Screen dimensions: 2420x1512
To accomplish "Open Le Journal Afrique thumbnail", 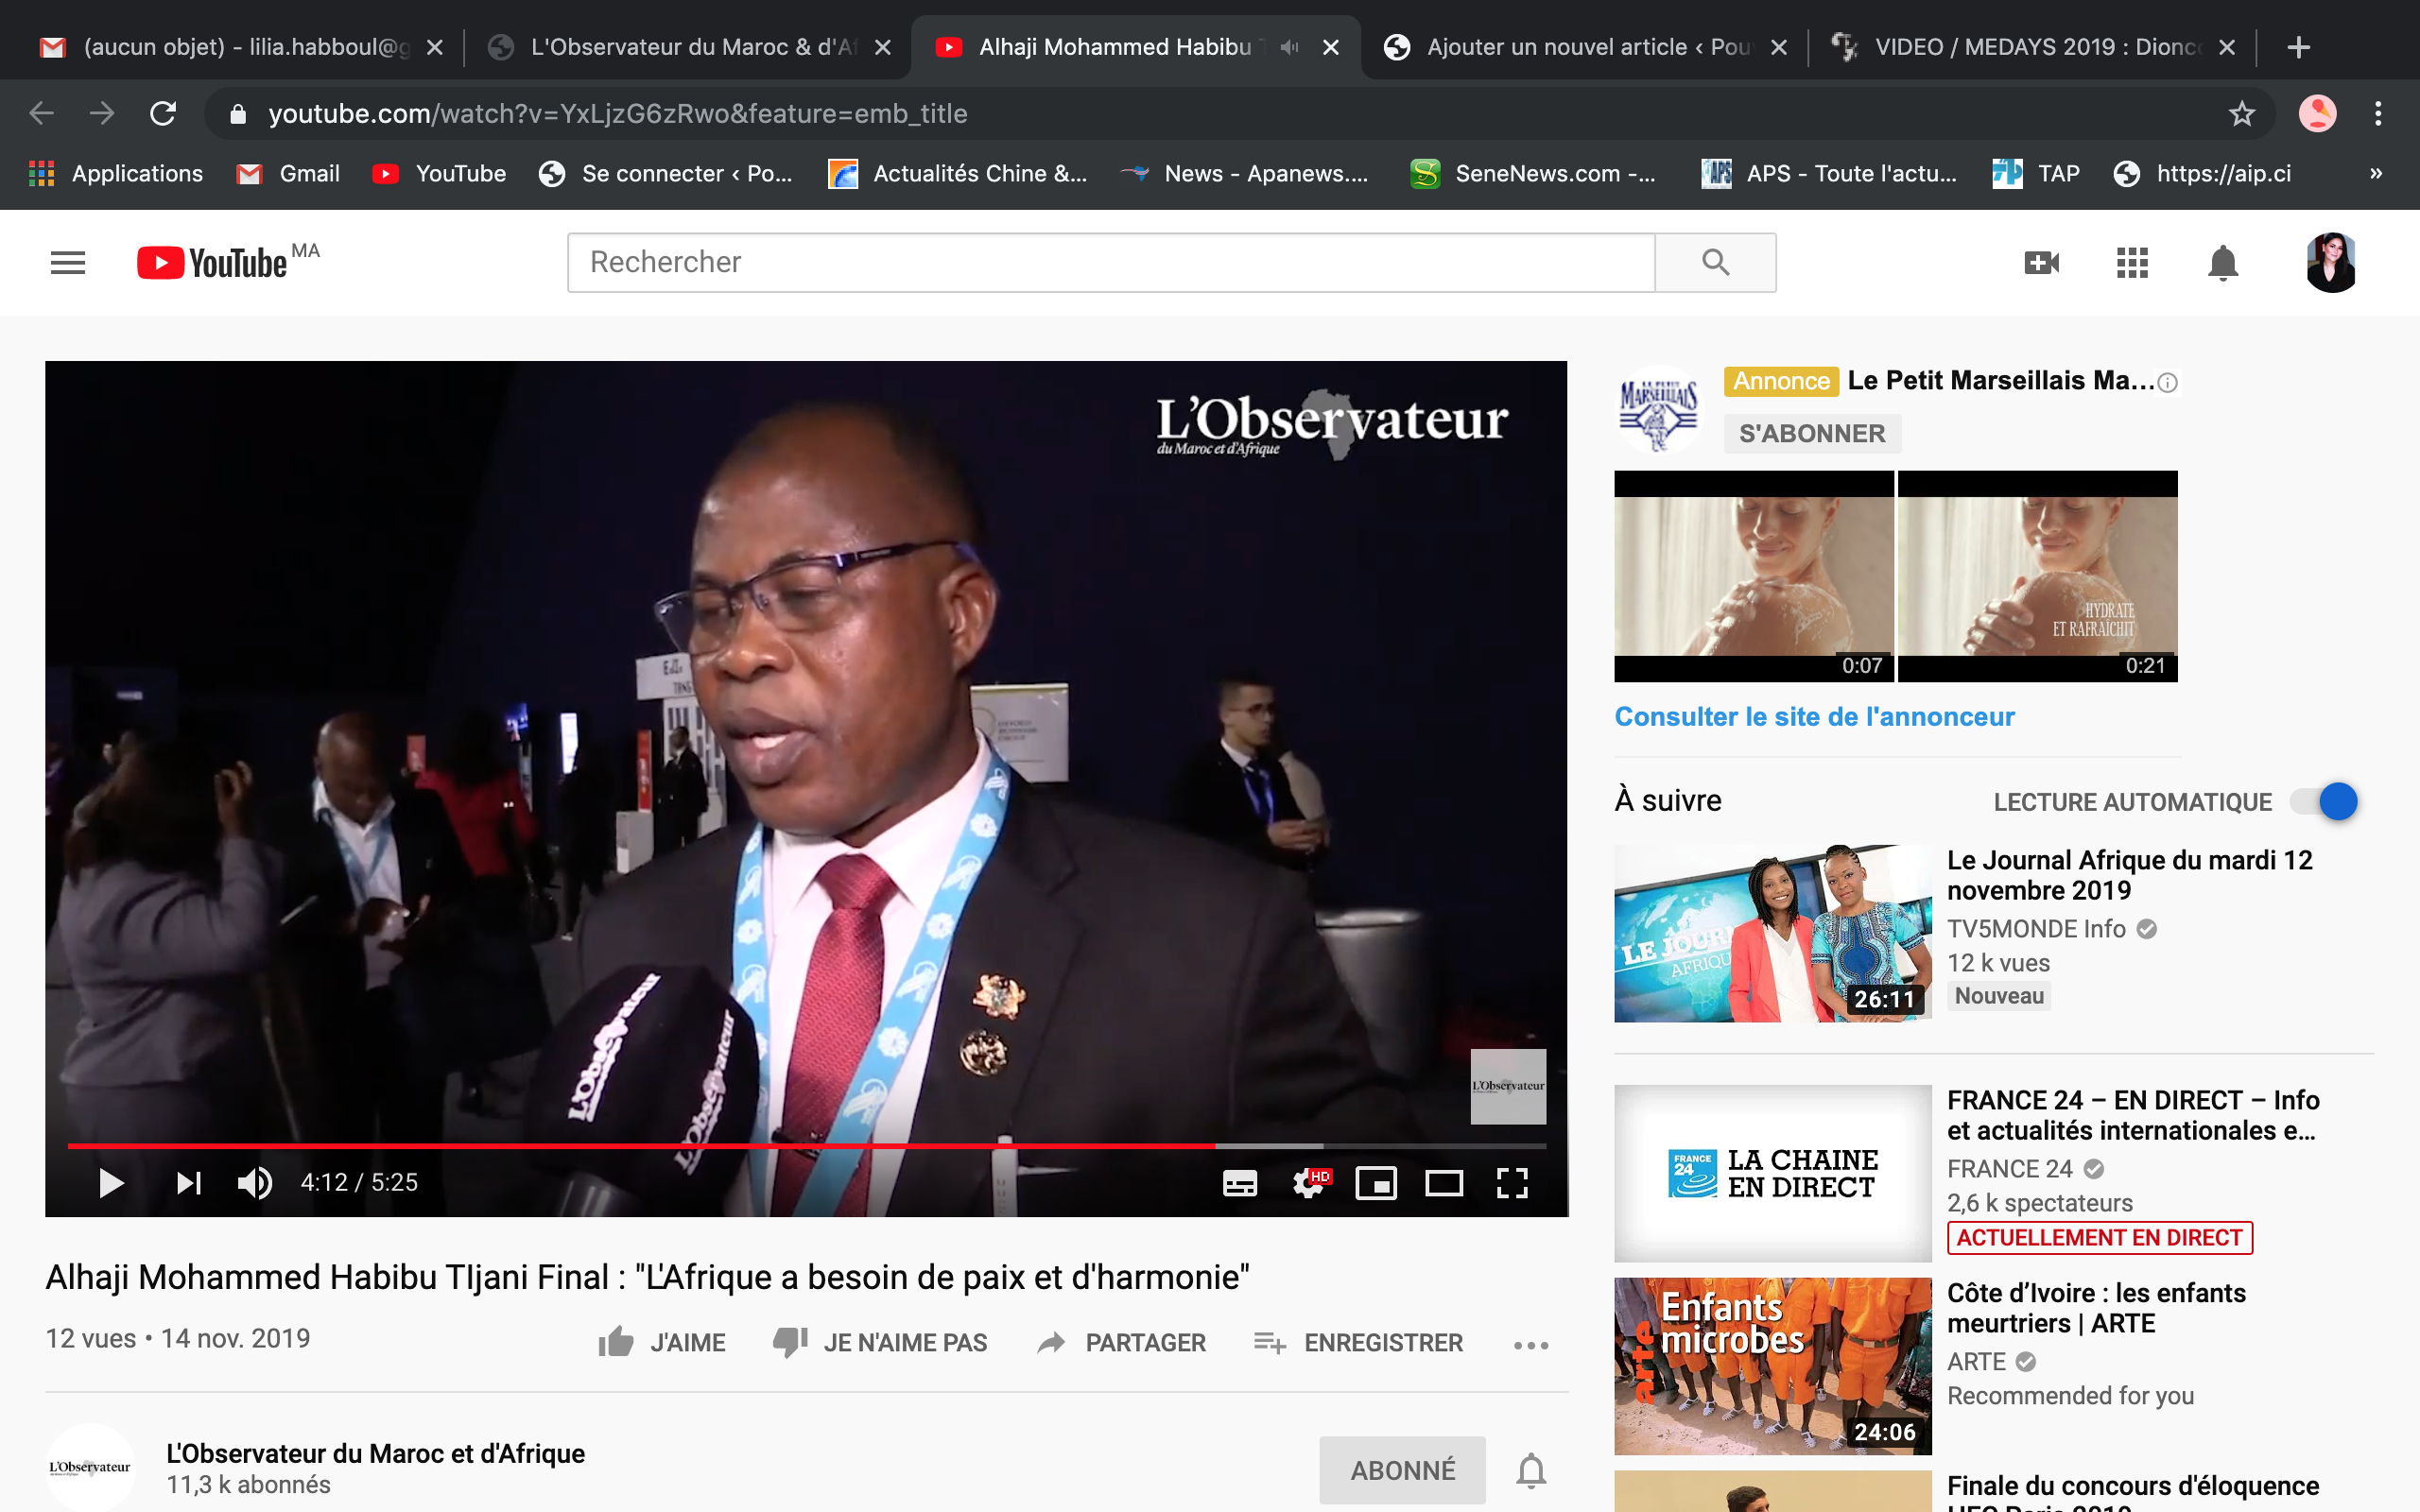I will (x=1773, y=933).
